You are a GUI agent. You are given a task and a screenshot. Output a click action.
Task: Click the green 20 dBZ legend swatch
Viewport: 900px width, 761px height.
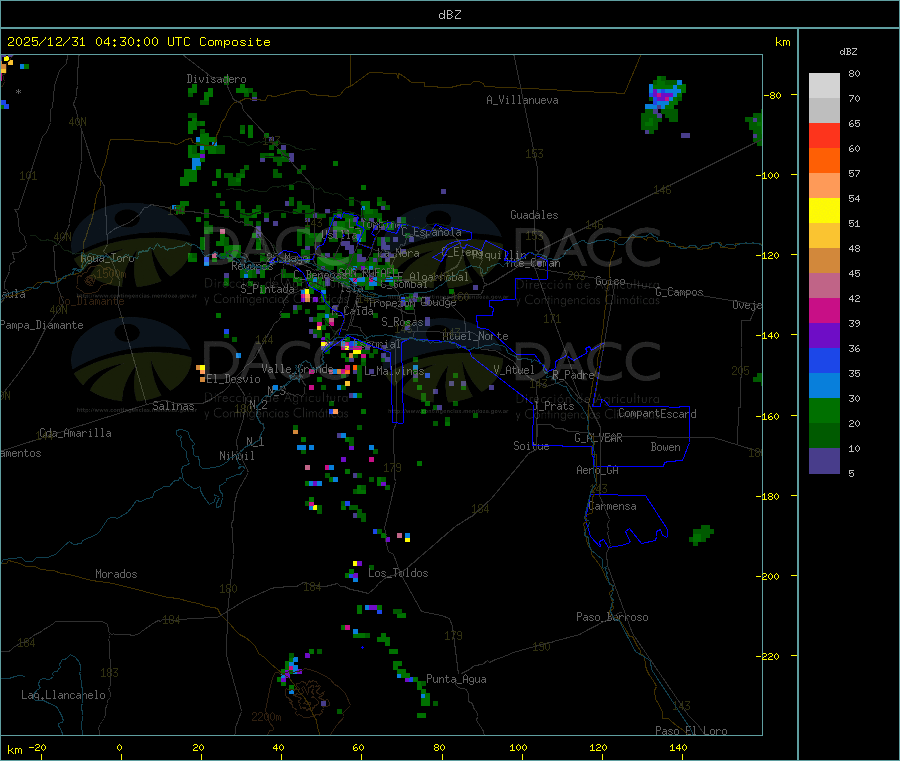click(824, 410)
